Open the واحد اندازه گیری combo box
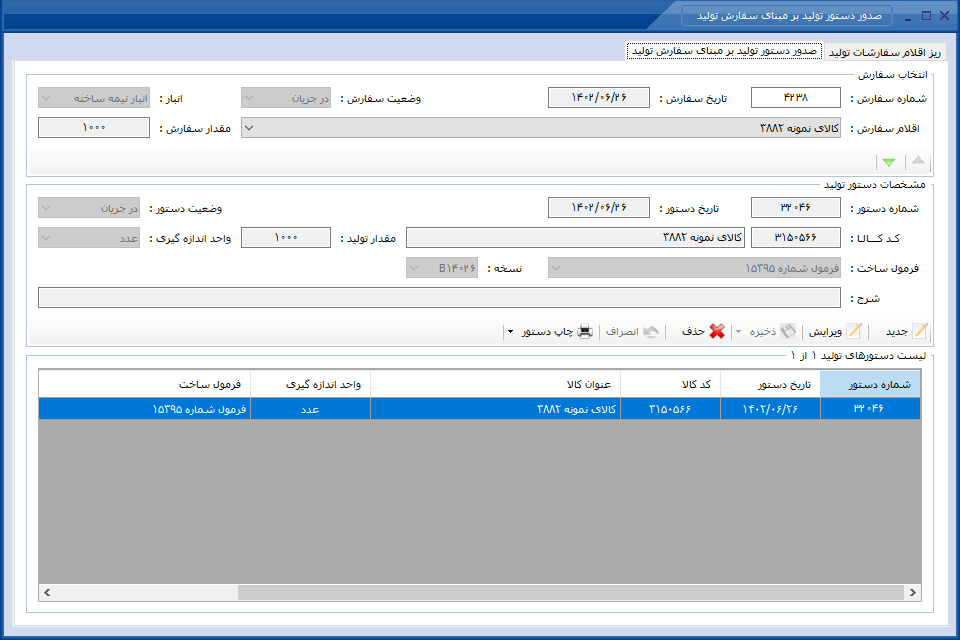960x640 pixels. pos(89,238)
